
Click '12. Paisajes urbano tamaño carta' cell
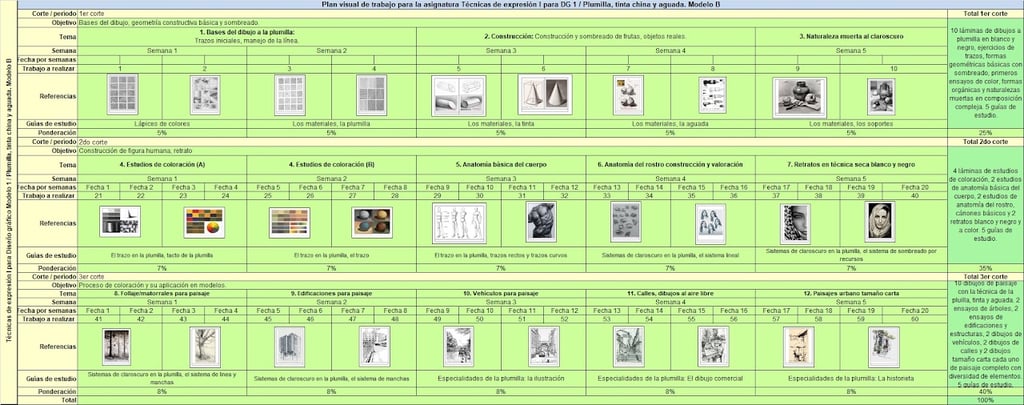point(851,293)
